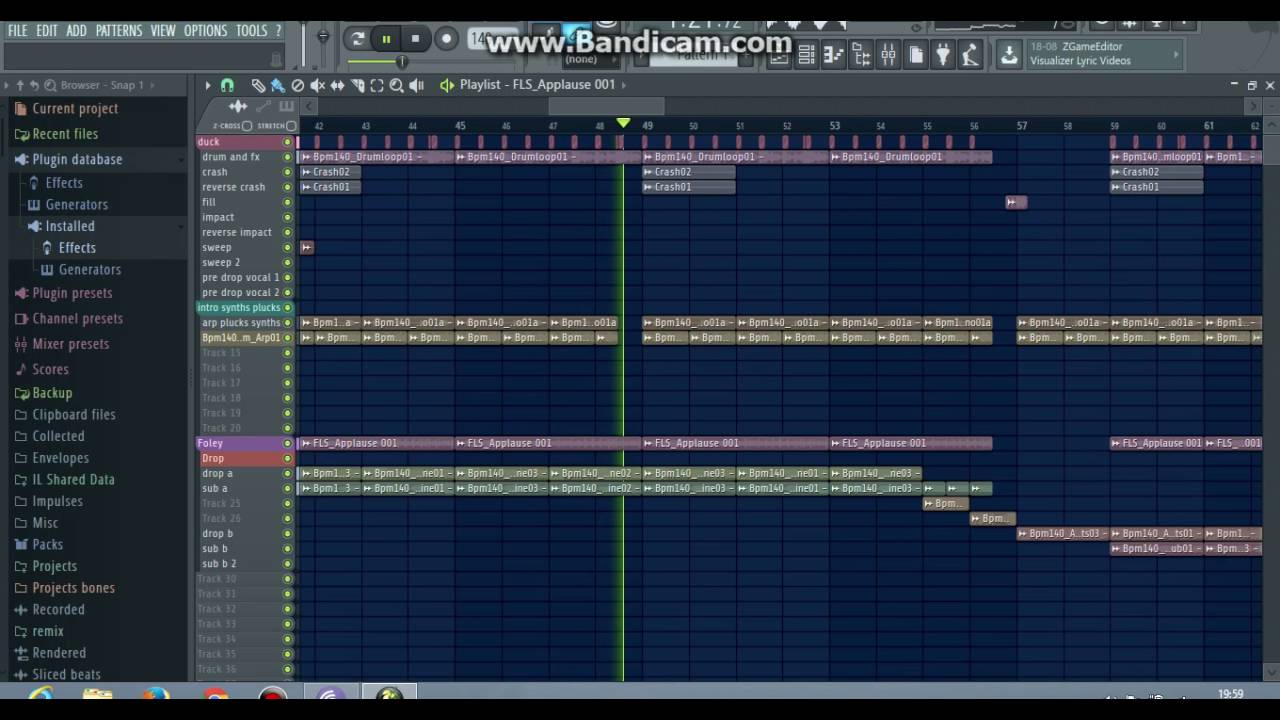
Task: Toggle the Z-CROSS option circle
Action: (x=247, y=126)
